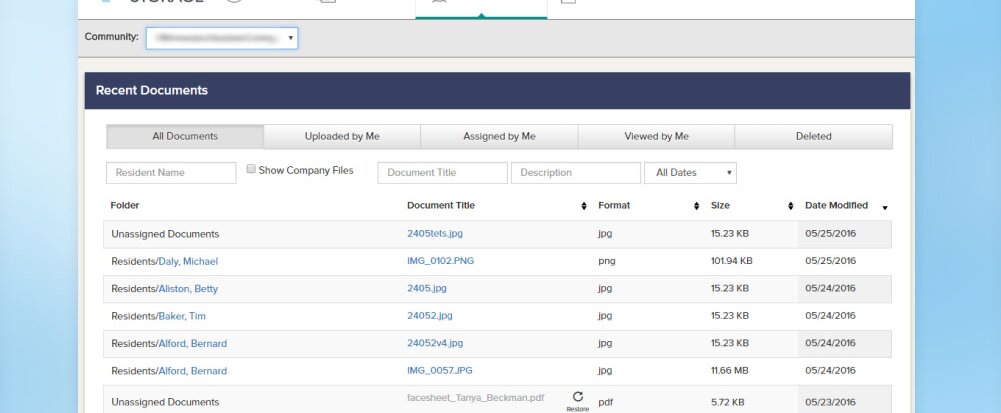Select the All Documents tab
The image size is (1001, 413).
[x=185, y=137]
